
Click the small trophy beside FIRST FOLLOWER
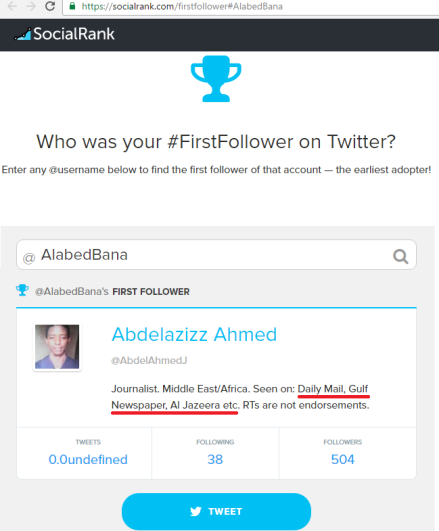click(x=22, y=290)
